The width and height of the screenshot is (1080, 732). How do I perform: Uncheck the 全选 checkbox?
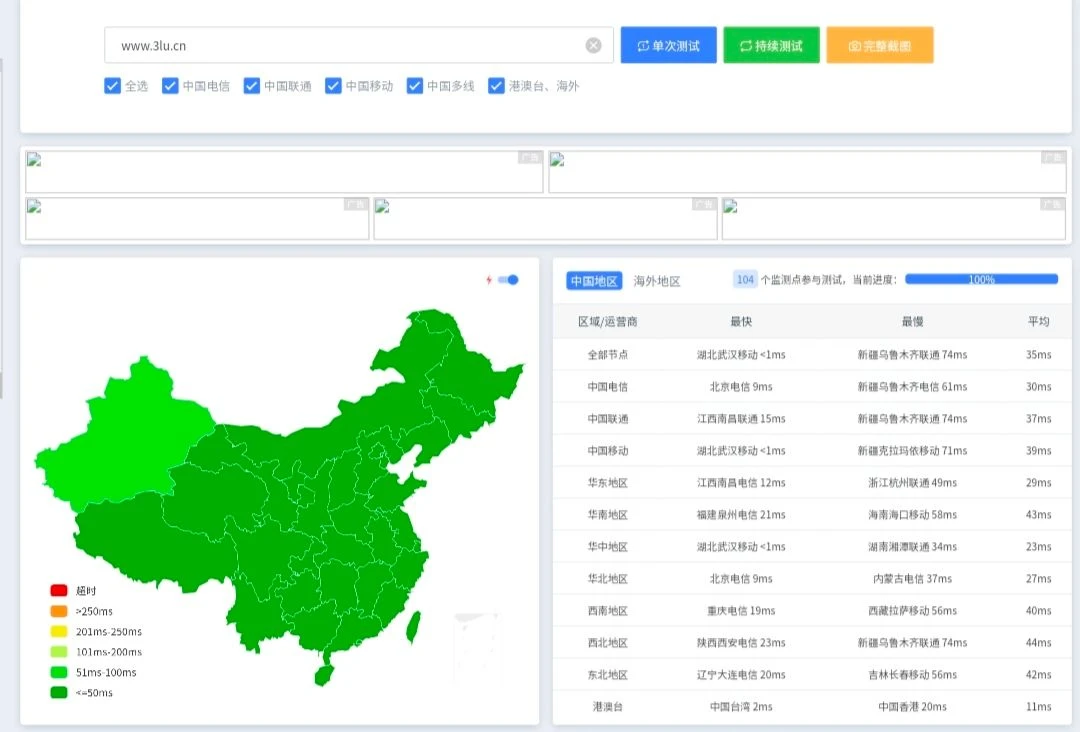pos(112,86)
